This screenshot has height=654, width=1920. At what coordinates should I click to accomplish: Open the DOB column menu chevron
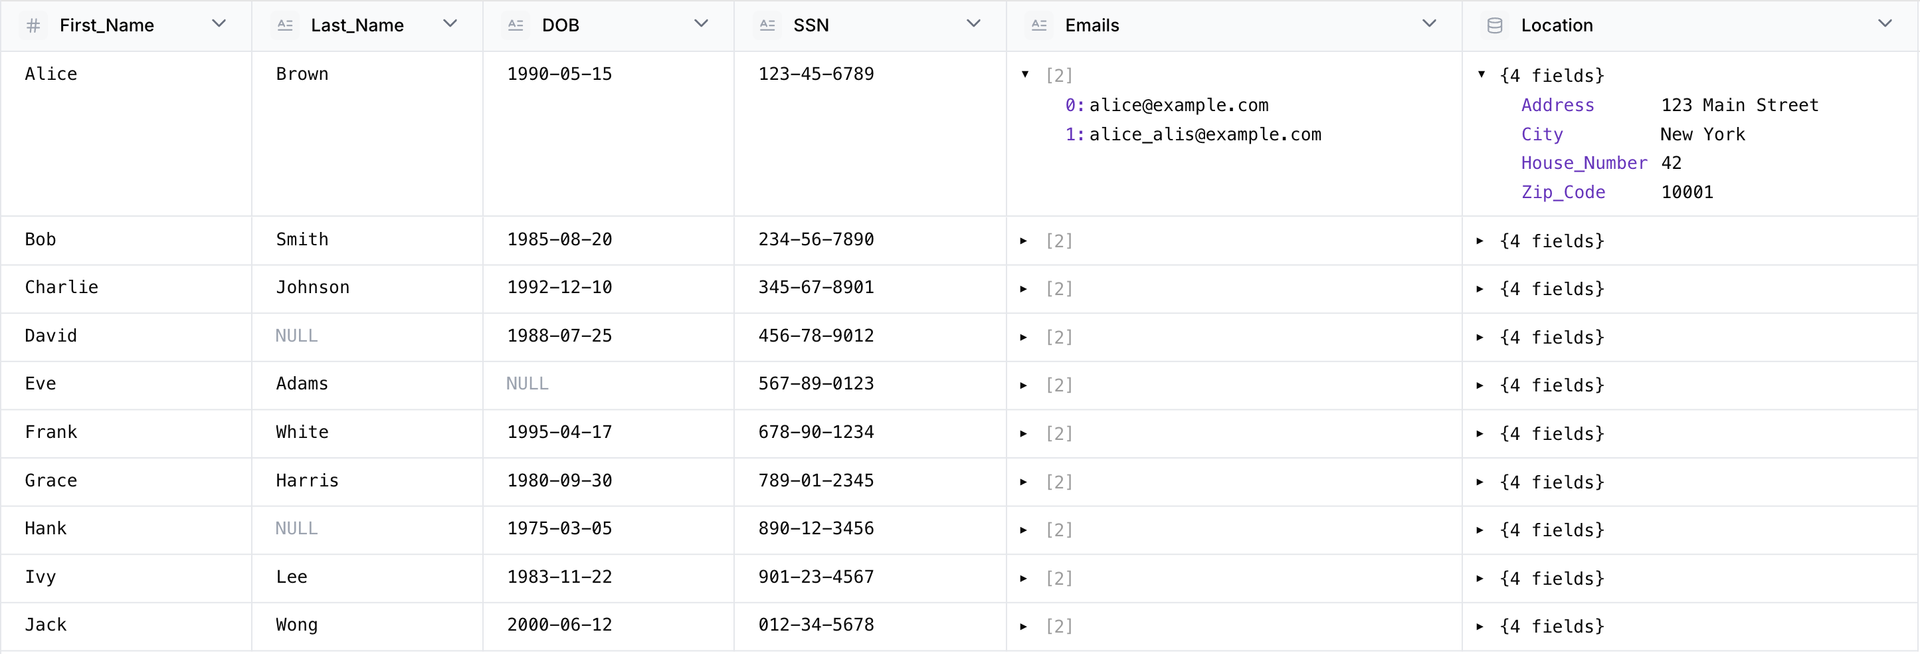(x=701, y=24)
